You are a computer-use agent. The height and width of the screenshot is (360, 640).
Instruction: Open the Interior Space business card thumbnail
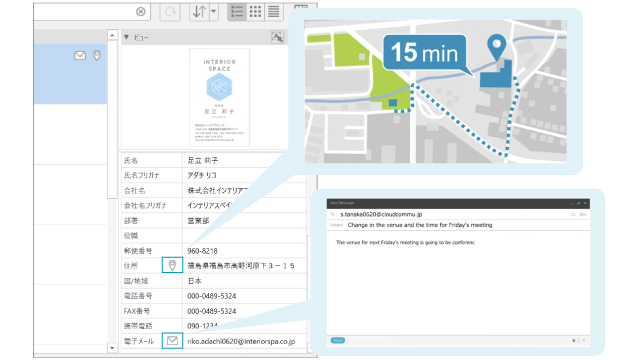point(219,97)
